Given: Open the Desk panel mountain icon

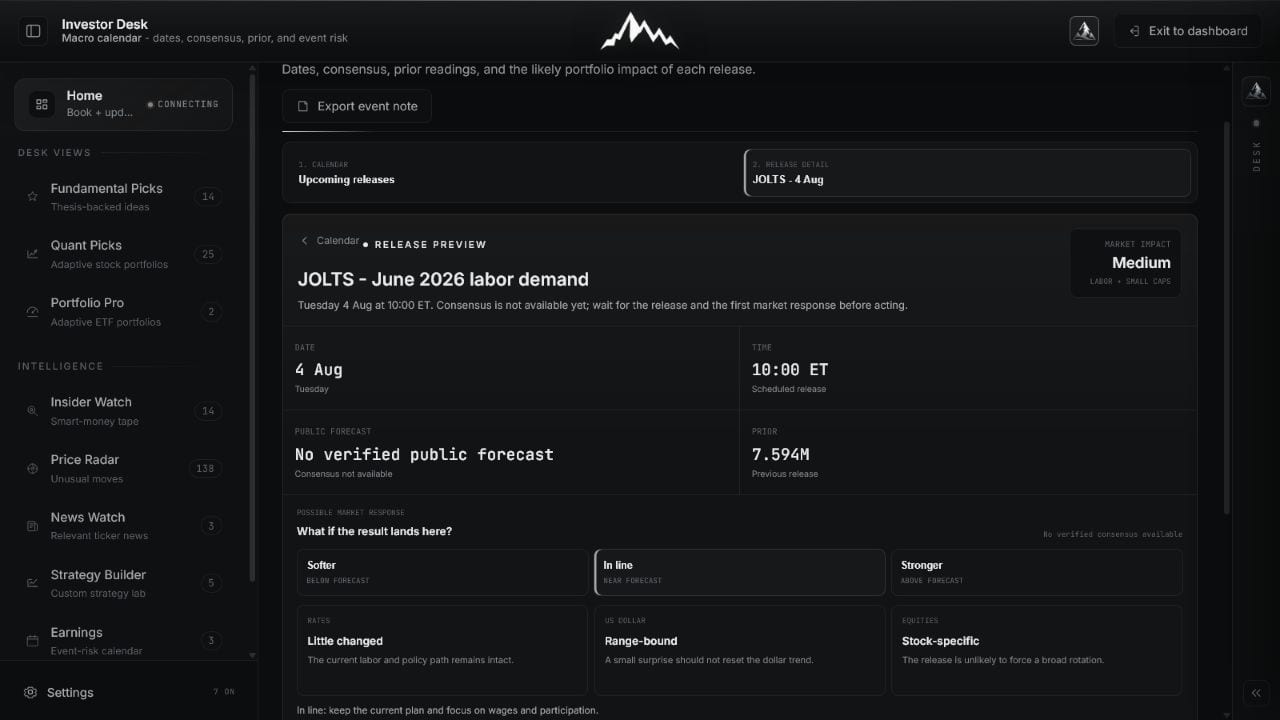Looking at the screenshot, I should pyautogui.click(x=1256, y=91).
